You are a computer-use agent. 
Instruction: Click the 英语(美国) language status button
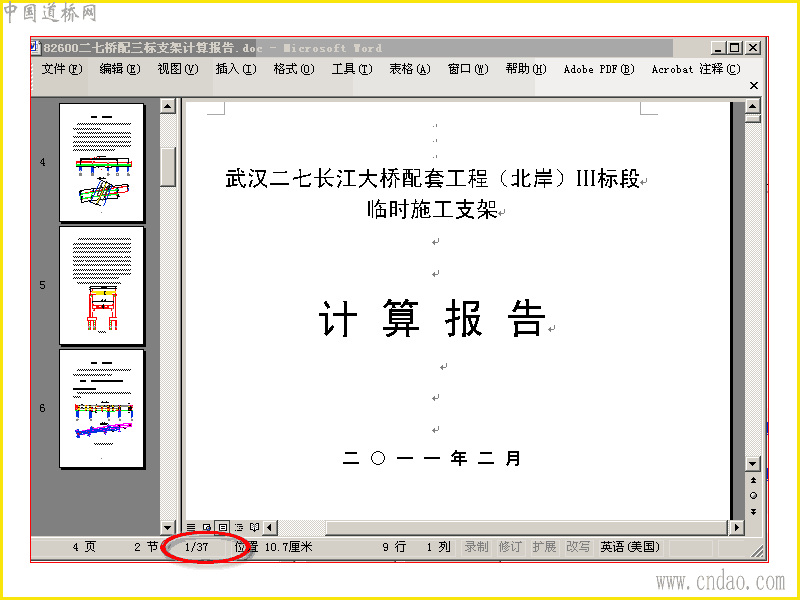(x=630, y=547)
